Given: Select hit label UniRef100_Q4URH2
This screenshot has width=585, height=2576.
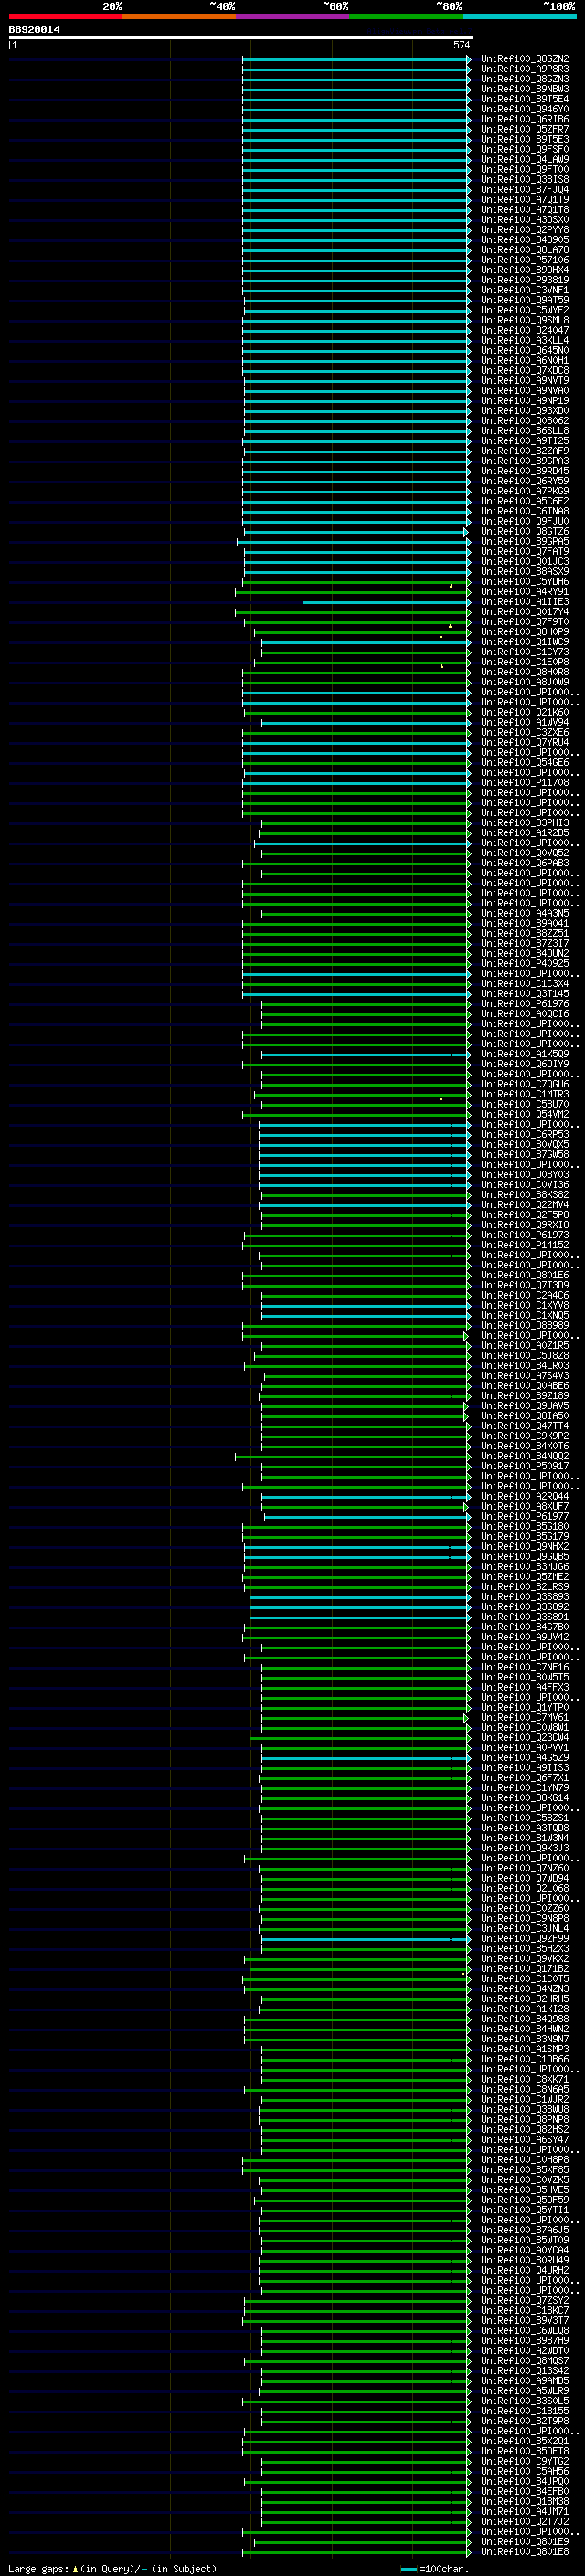Looking at the screenshot, I should tap(524, 2270).
